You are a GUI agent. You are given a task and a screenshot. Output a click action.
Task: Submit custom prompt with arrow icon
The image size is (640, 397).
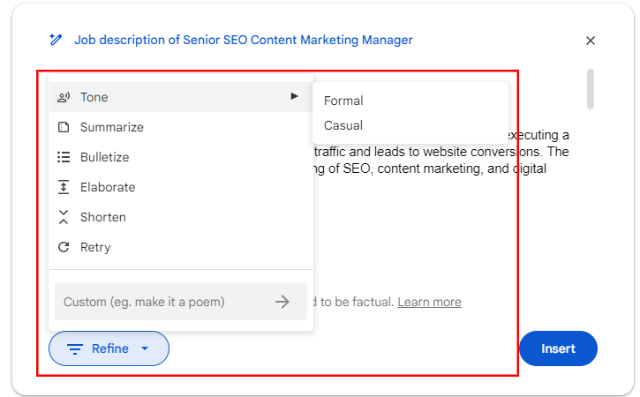pyautogui.click(x=282, y=302)
